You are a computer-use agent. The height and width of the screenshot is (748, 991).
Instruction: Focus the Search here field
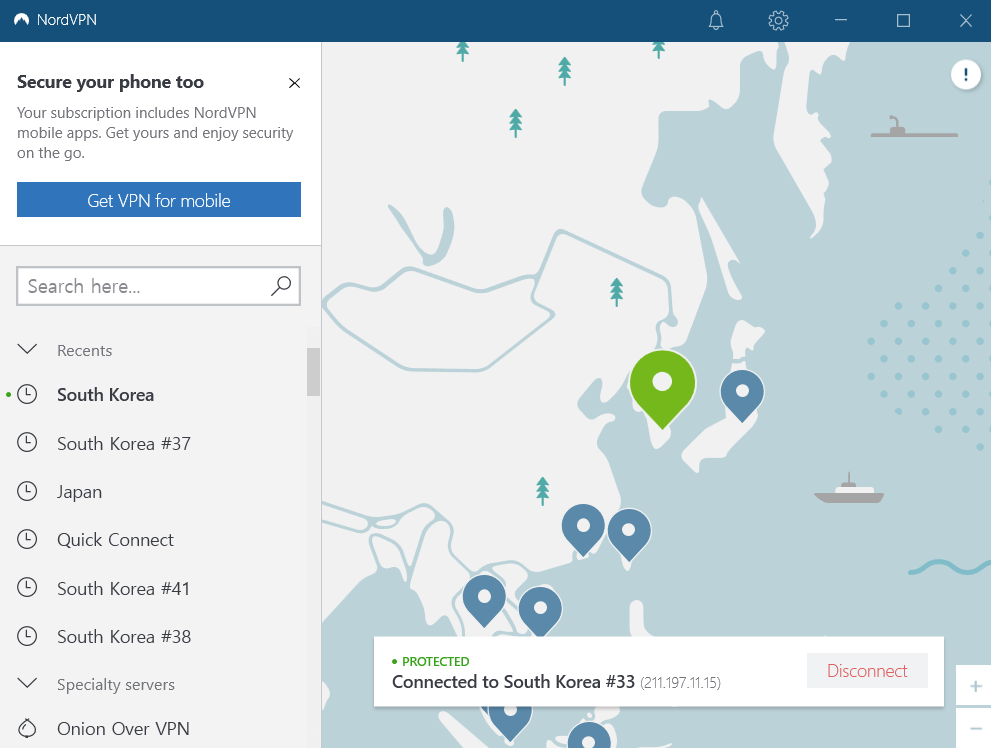(159, 286)
